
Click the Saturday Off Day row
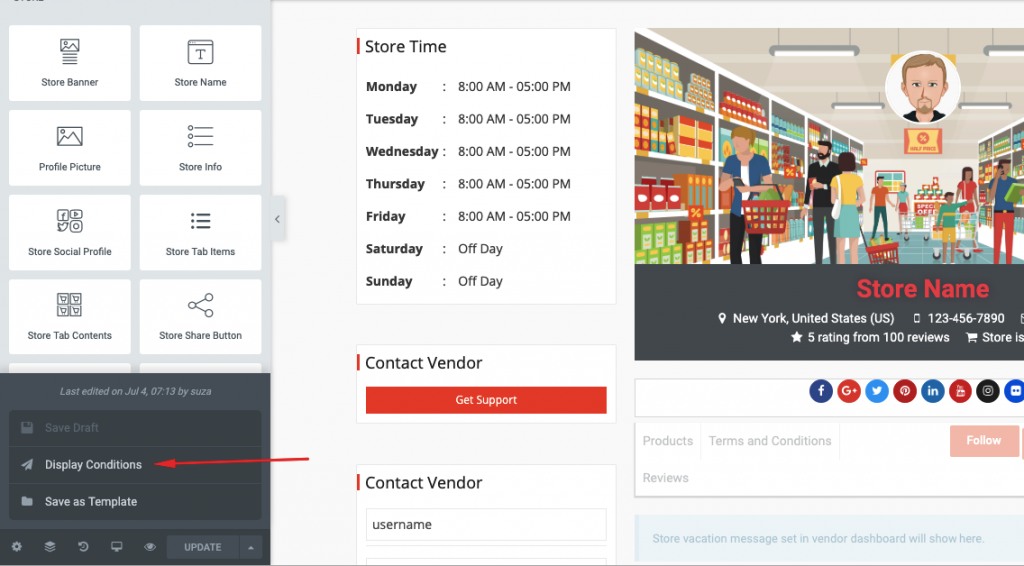[434, 249]
